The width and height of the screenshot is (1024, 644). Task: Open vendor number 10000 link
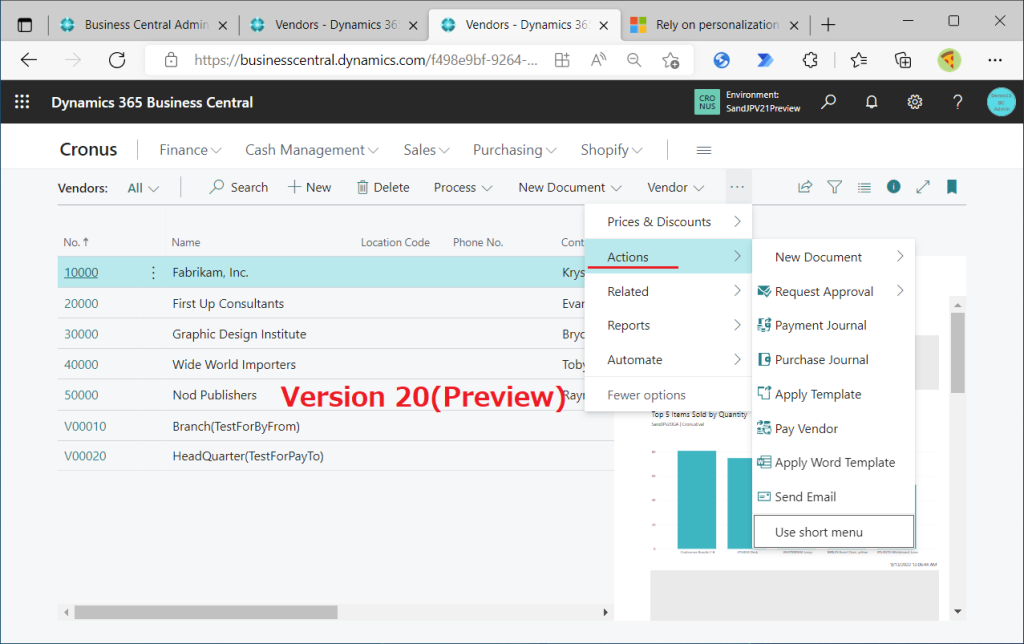(x=81, y=272)
